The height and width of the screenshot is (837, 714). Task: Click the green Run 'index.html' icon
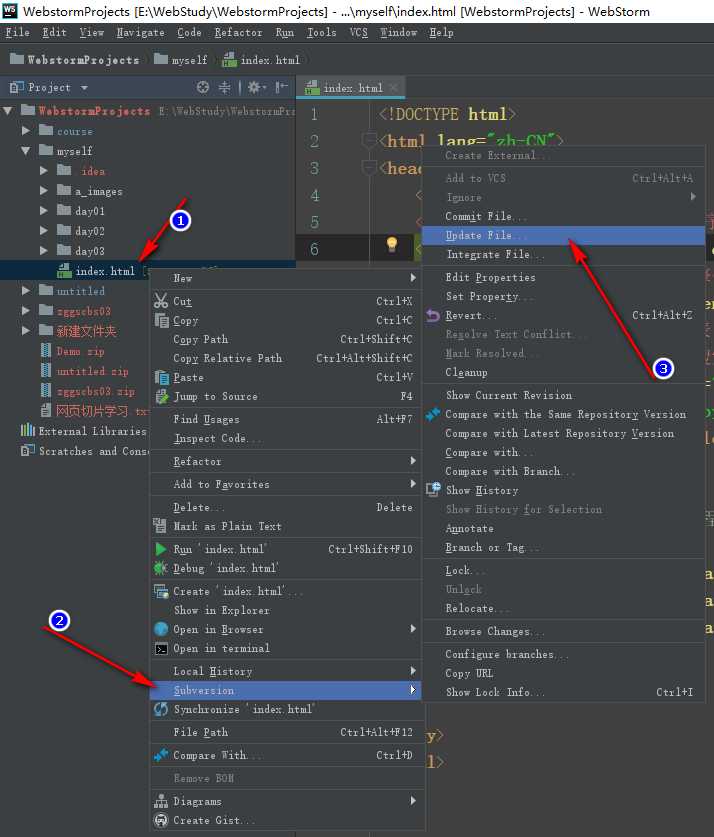click(x=161, y=549)
